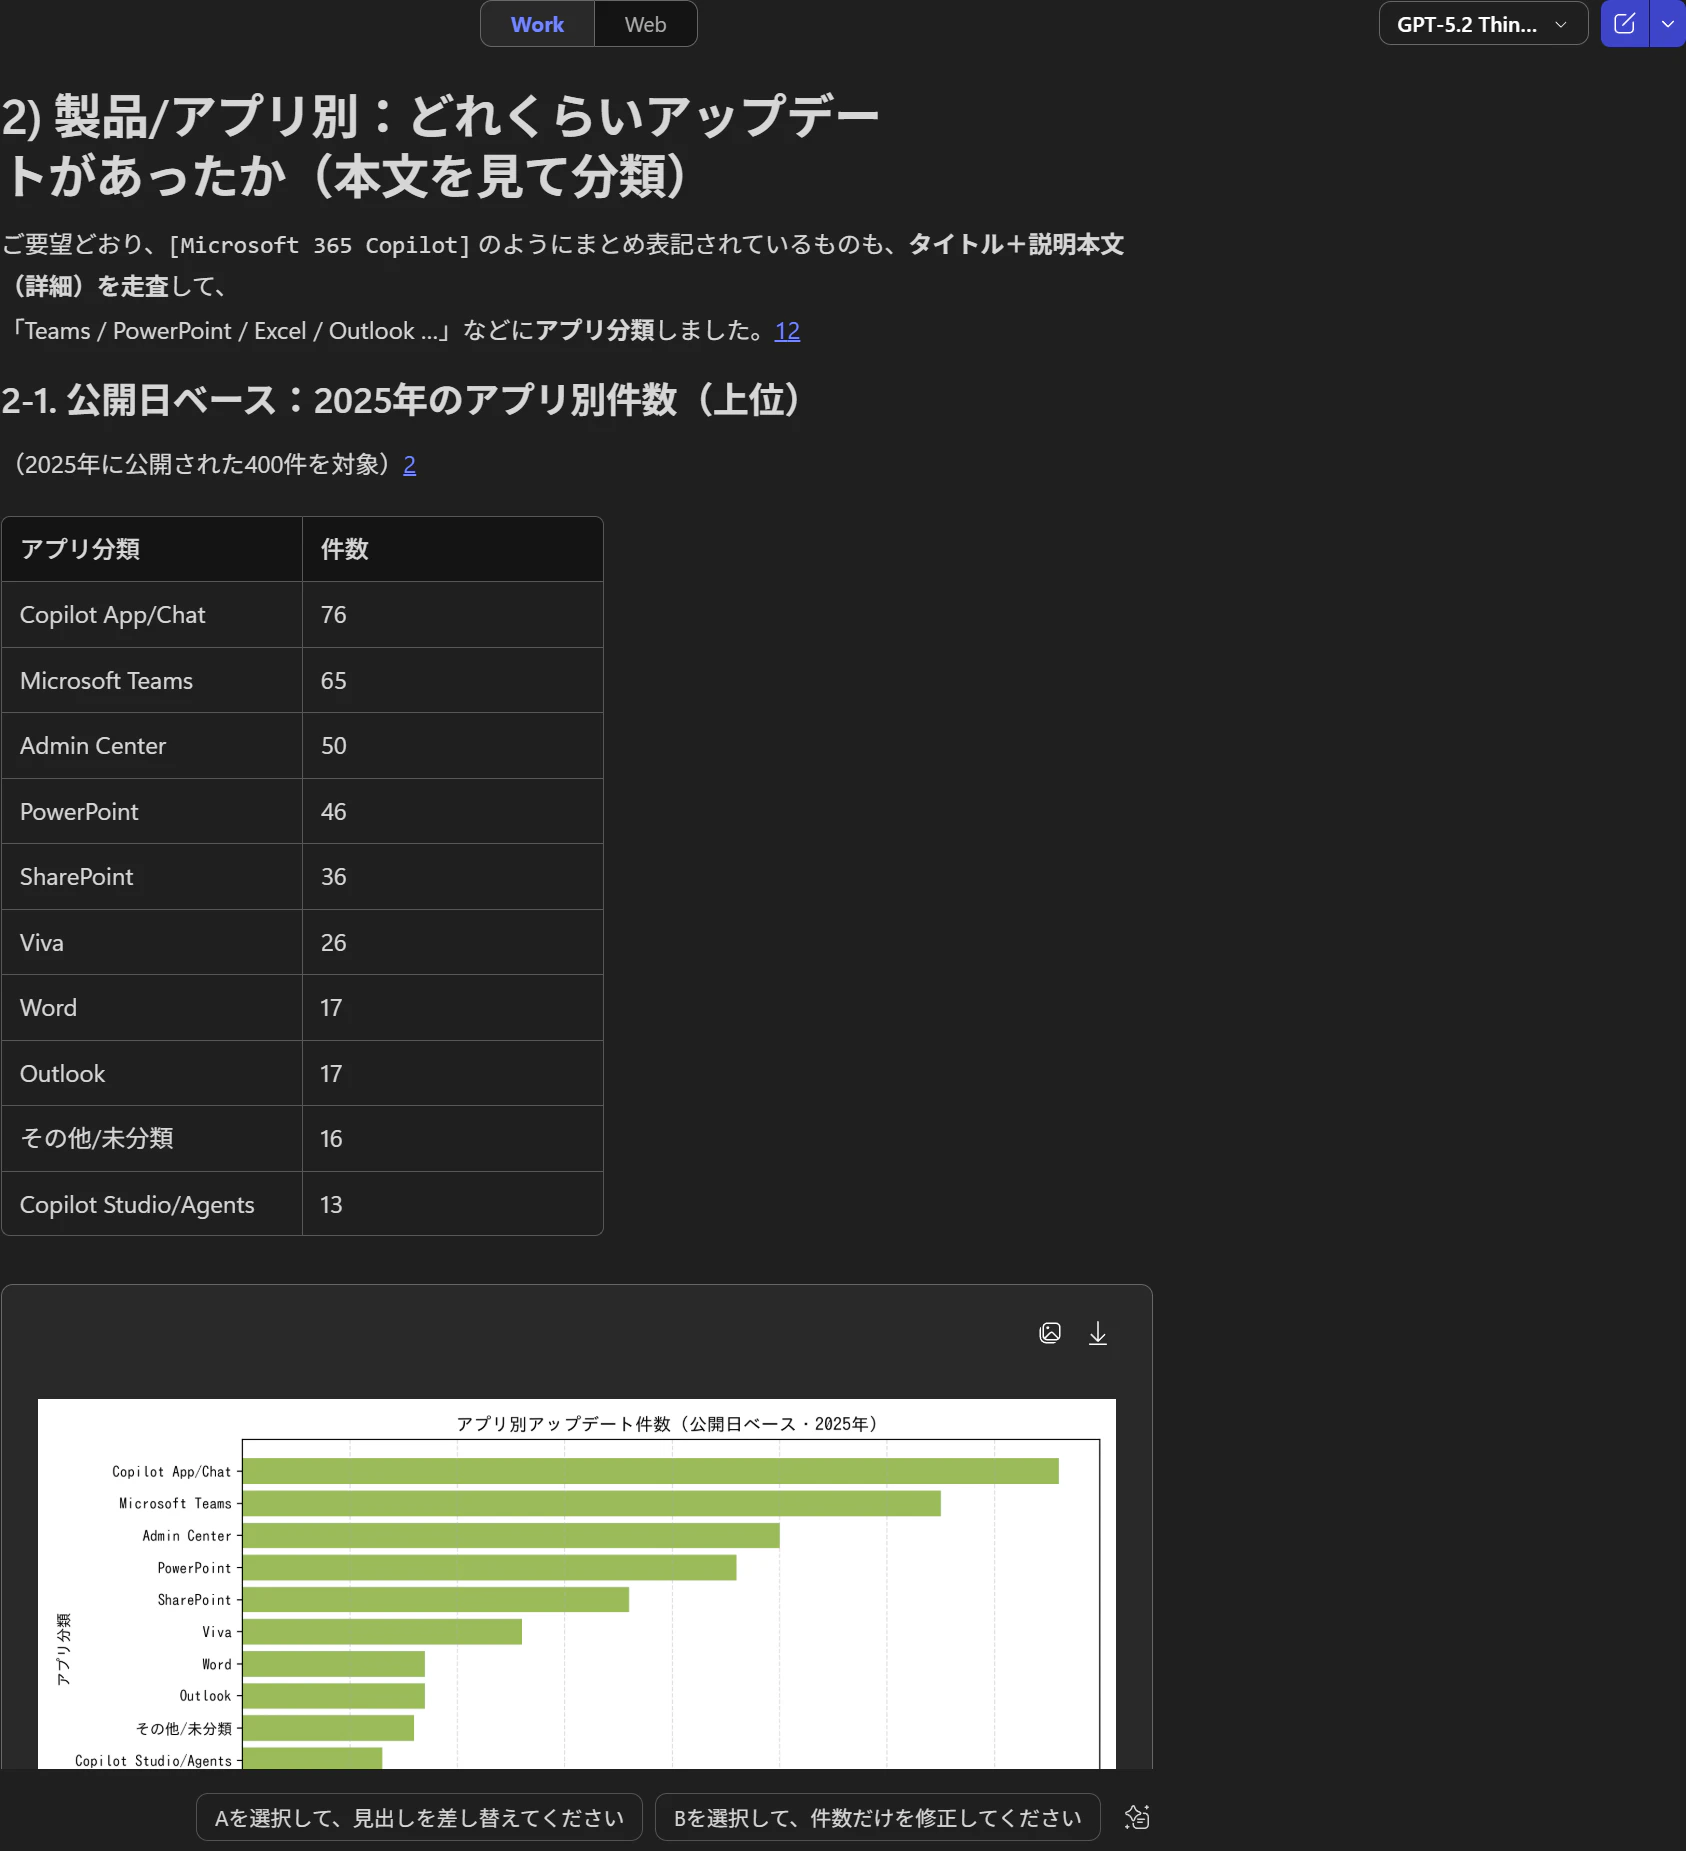Select the '26' count cell
This screenshot has height=1851, width=1686.
[x=452, y=943]
